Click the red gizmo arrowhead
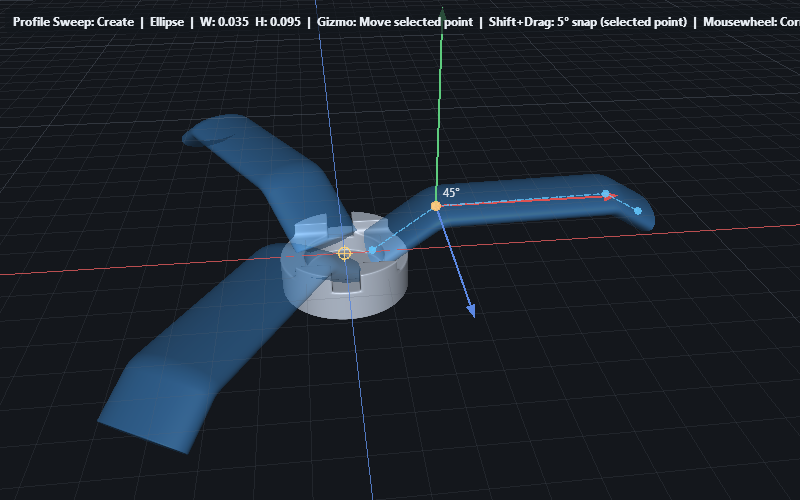The image size is (800, 500). 608,197
